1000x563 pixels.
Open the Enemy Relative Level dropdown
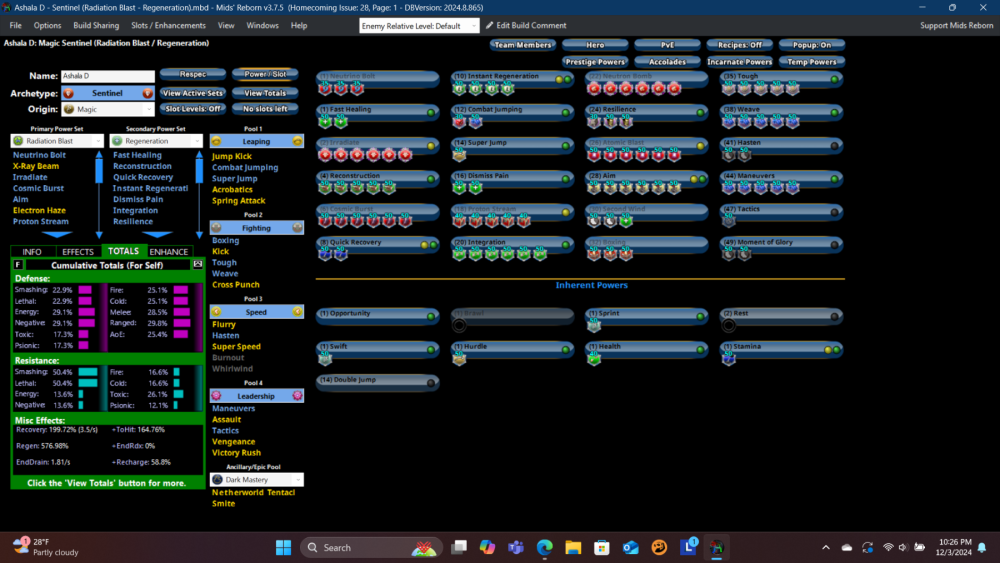419,25
